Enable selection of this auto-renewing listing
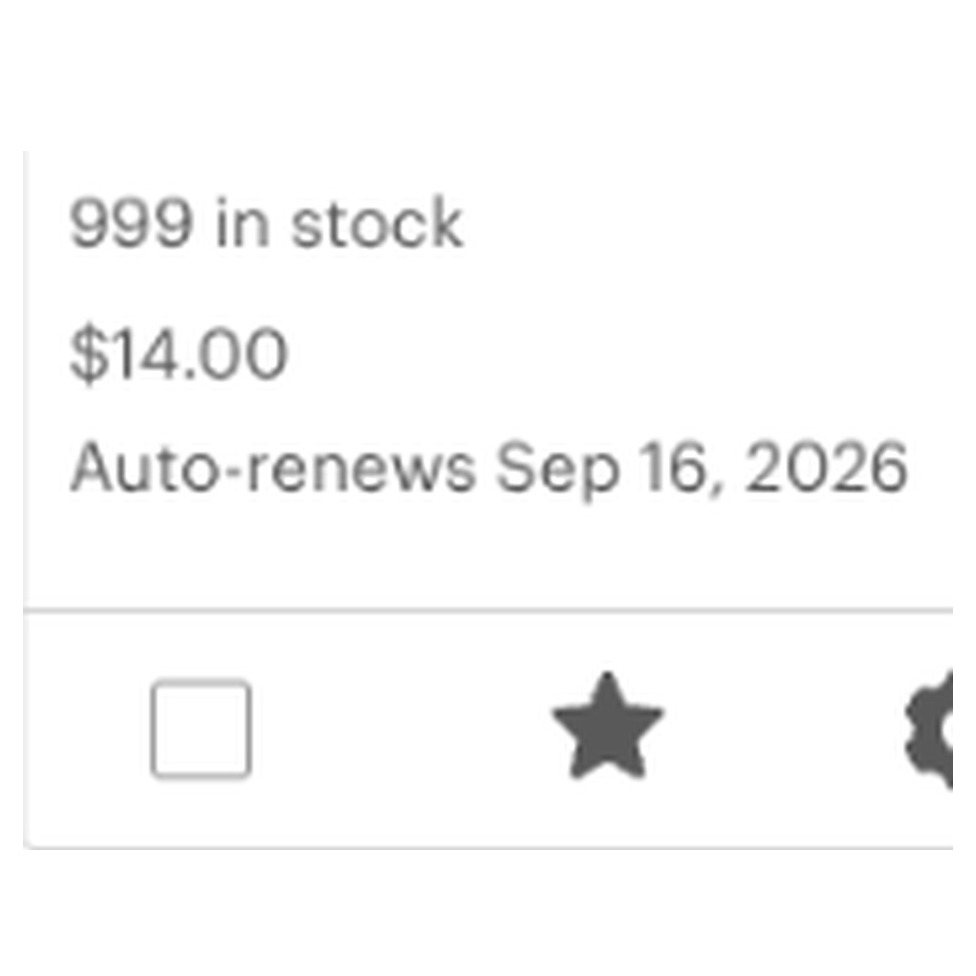The width and height of the screenshot is (976, 976). pos(201,729)
